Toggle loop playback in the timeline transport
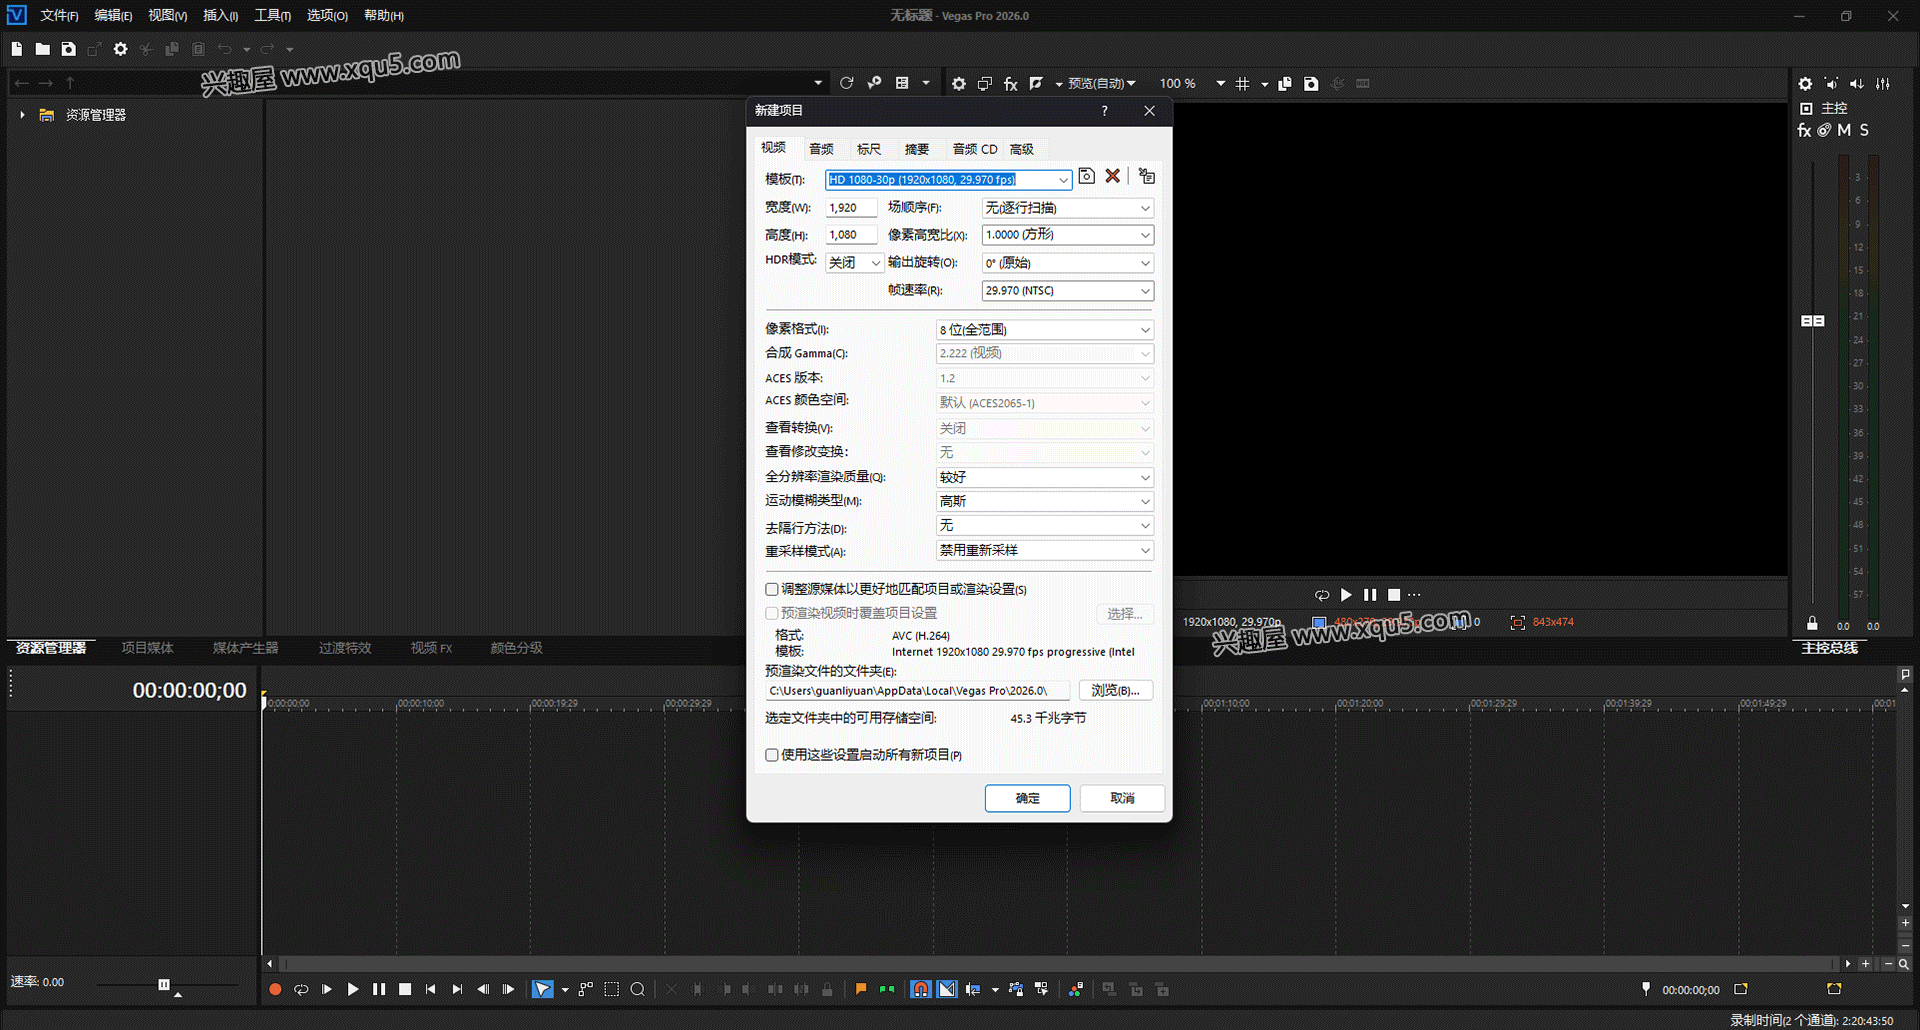This screenshot has width=1920, height=1030. pyautogui.click(x=301, y=990)
